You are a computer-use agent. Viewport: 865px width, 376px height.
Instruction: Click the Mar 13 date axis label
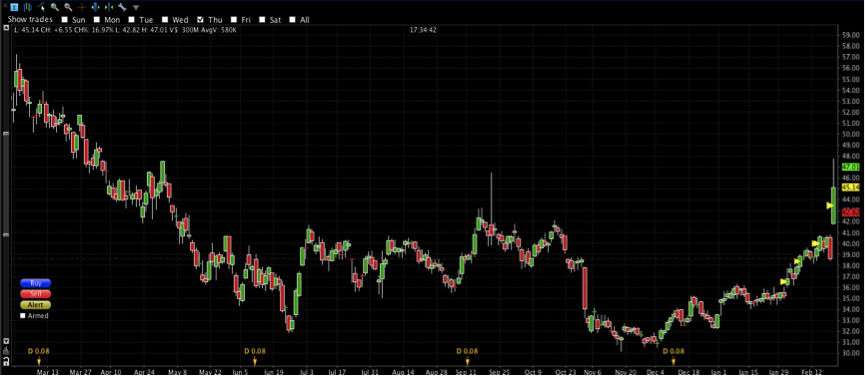48,372
